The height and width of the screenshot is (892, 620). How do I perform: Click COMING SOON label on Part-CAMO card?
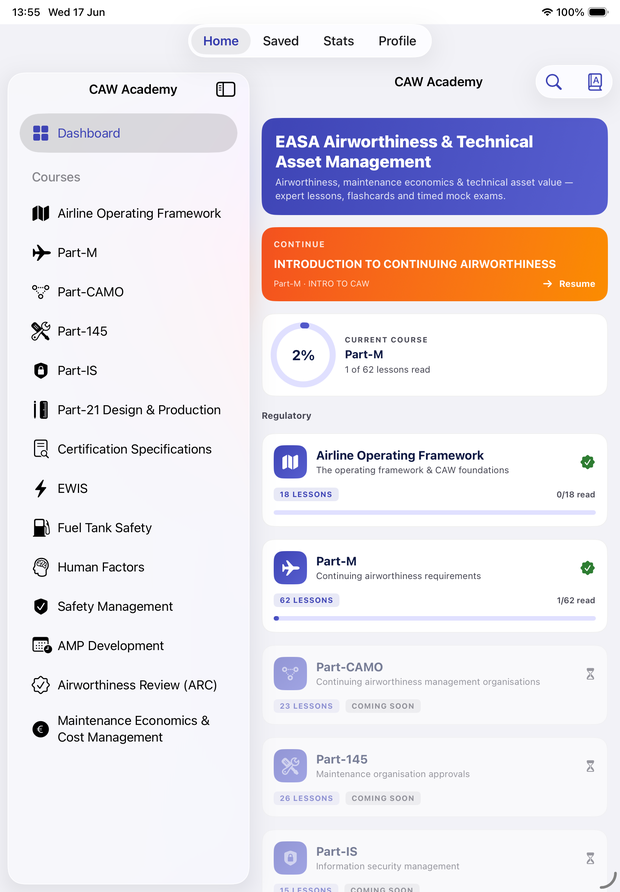[383, 706]
